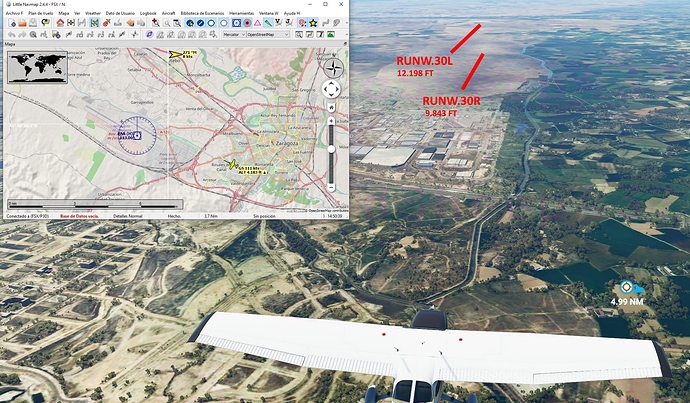690x403 pixels.
Task: Open the Logbook menu
Action: (x=148, y=13)
